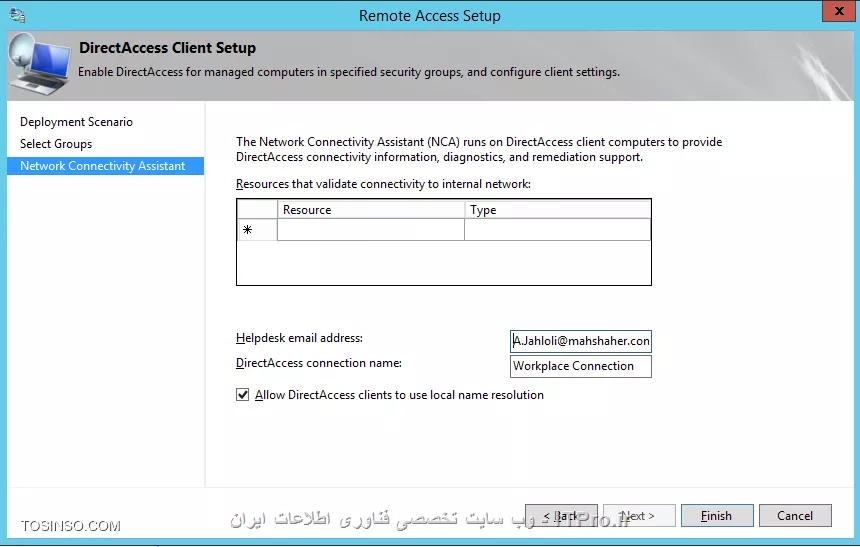Click the DirectAccess connection name field

581,366
